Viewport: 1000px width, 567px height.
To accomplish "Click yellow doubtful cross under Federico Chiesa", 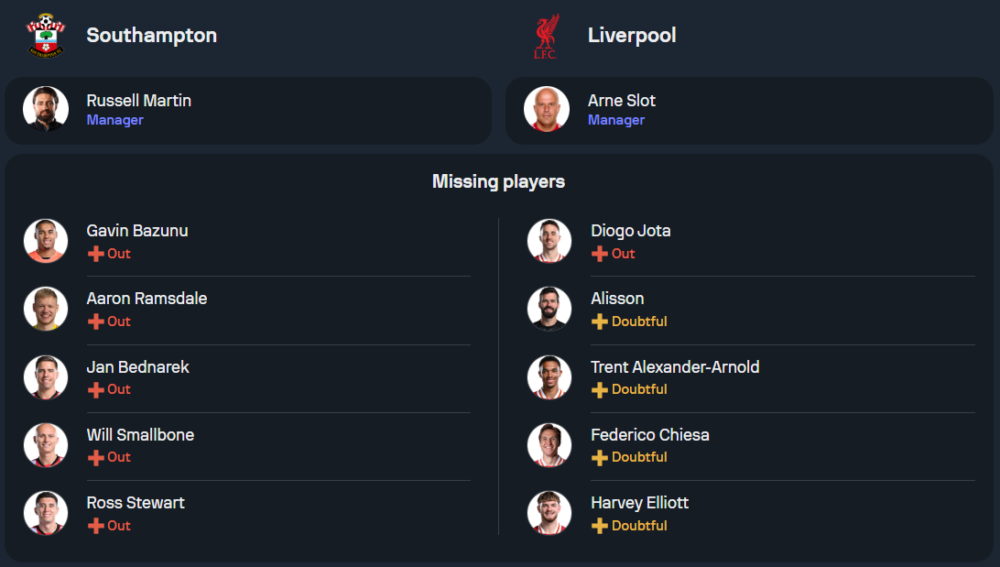I will point(599,457).
